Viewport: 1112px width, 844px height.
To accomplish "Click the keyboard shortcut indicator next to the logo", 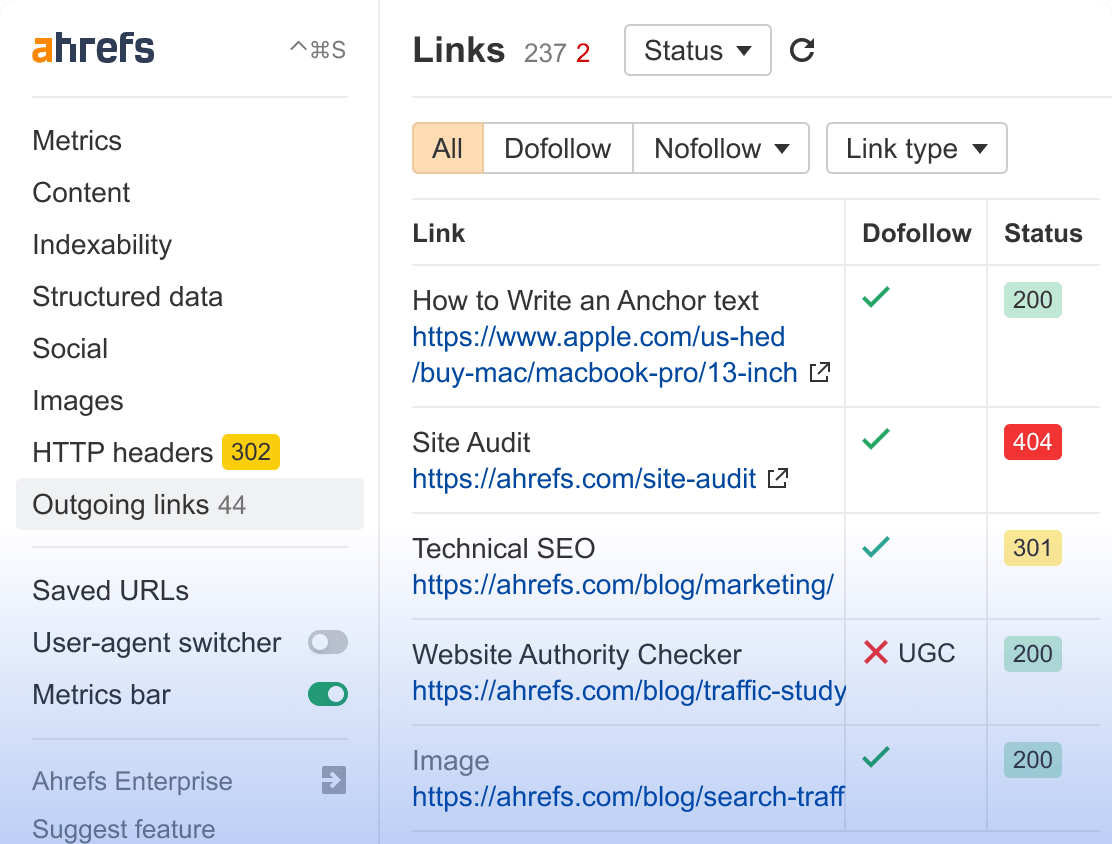I will [x=320, y=48].
